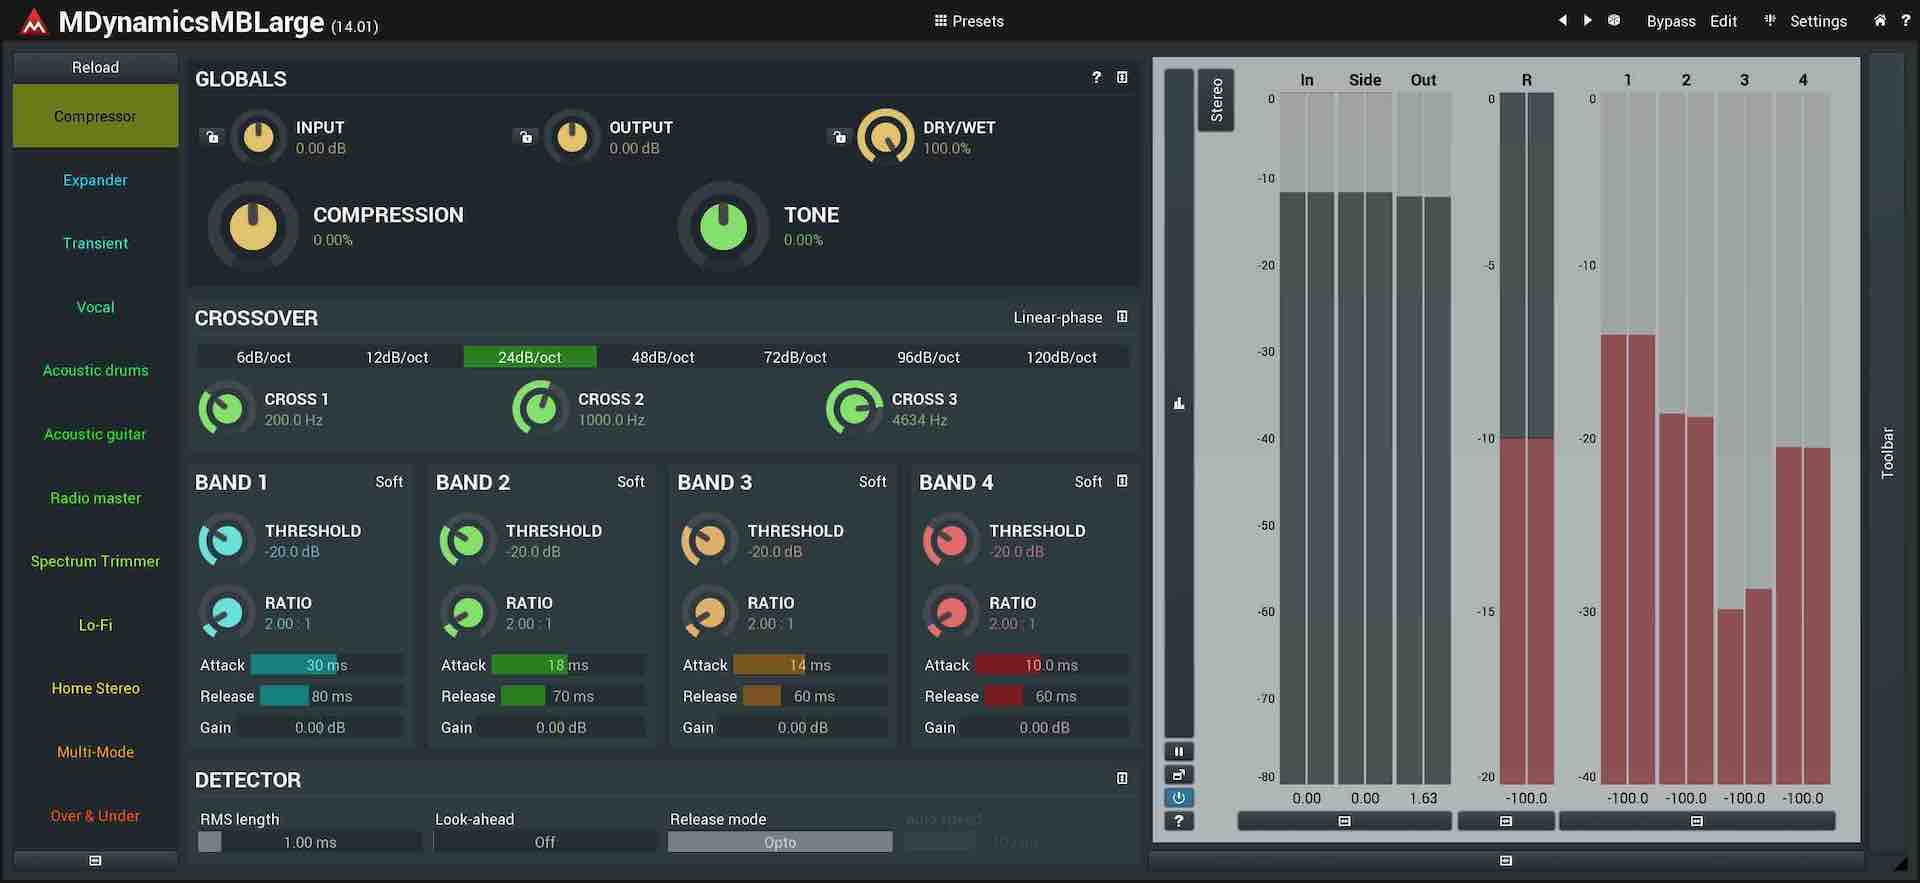Toggle Linear-phase crossover mode
This screenshot has width=1920, height=883.
coord(1057,318)
